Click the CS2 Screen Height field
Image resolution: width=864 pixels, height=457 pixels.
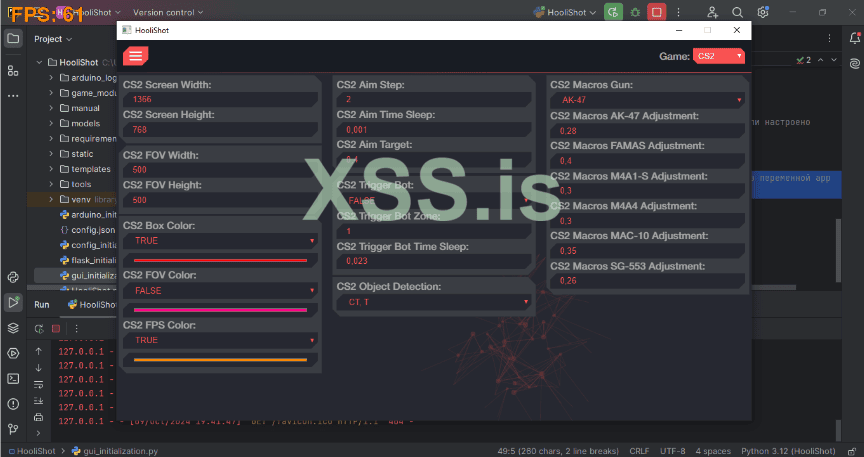click(x=220, y=130)
